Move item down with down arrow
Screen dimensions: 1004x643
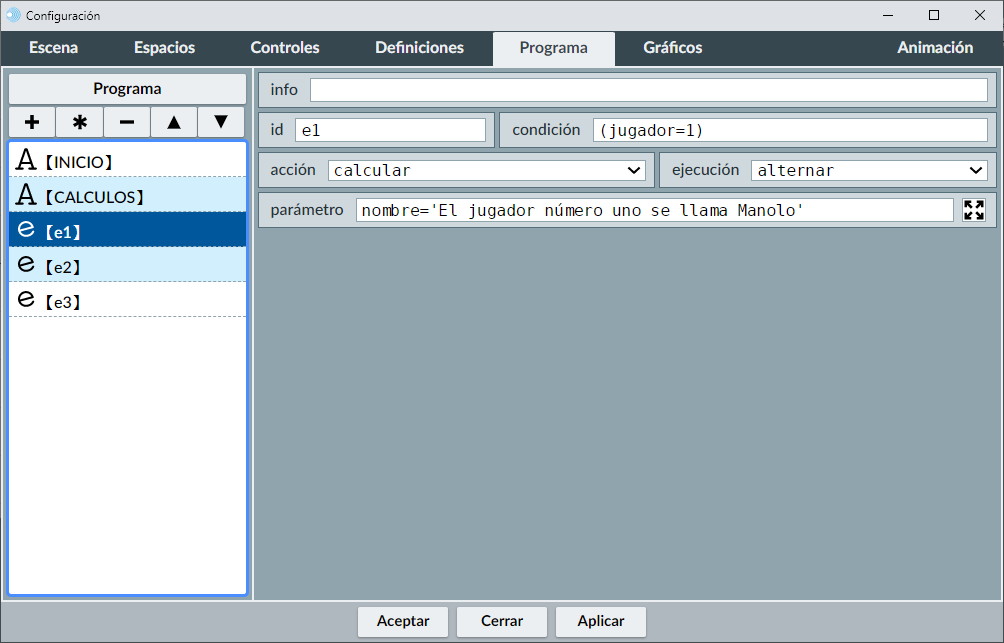pos(221,122)
